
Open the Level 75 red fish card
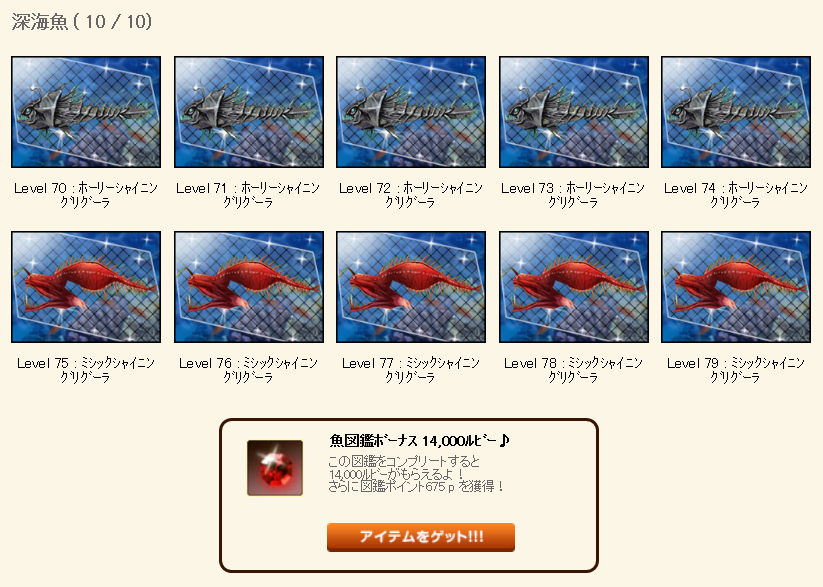(86, 287)
